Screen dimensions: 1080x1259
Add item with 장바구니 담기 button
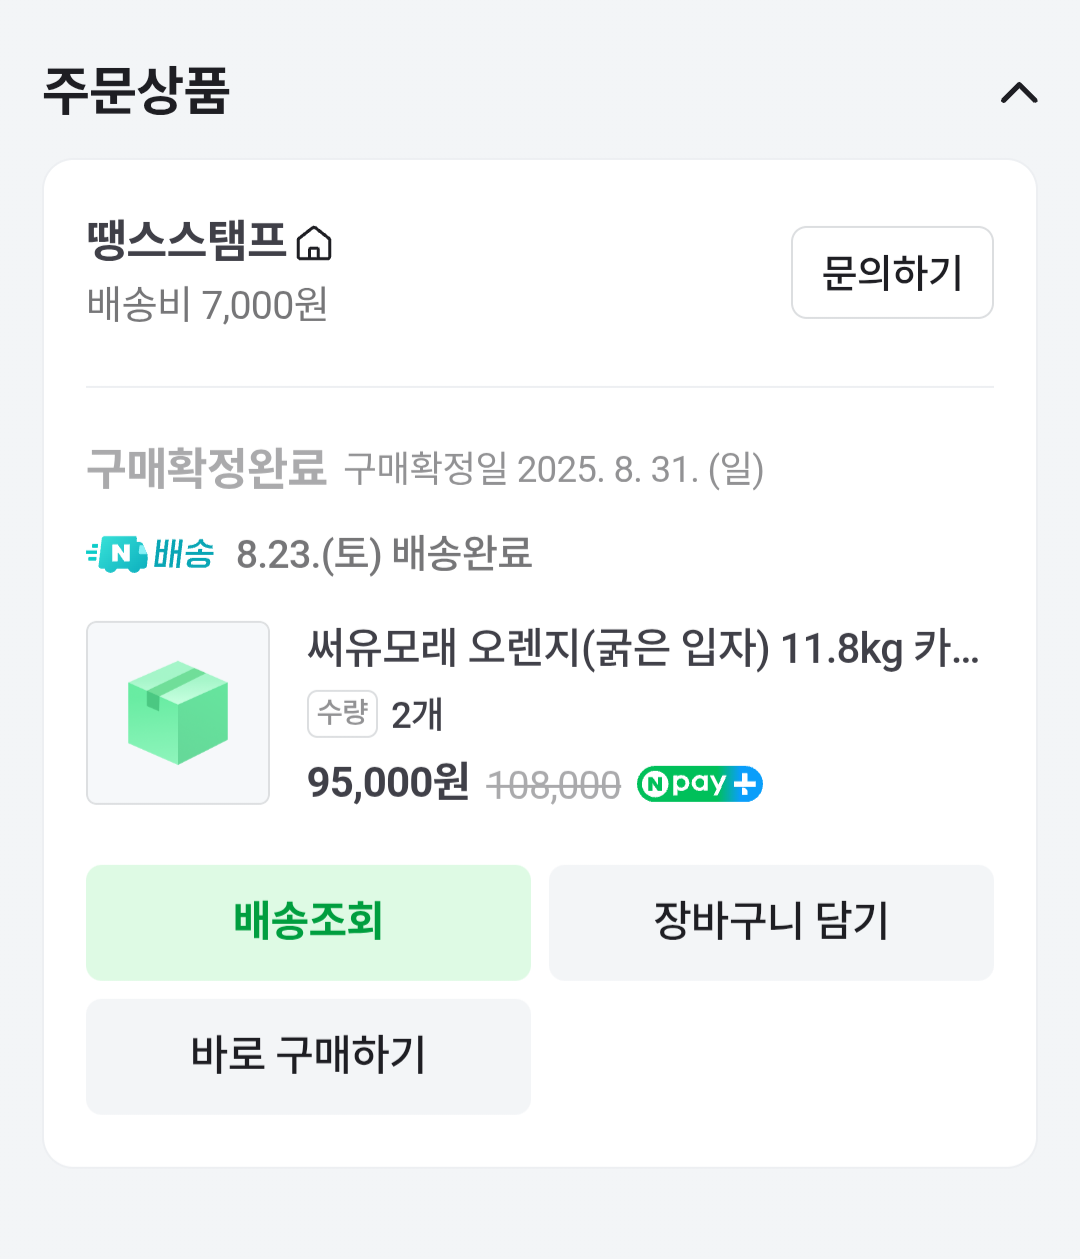click(771, 922)
